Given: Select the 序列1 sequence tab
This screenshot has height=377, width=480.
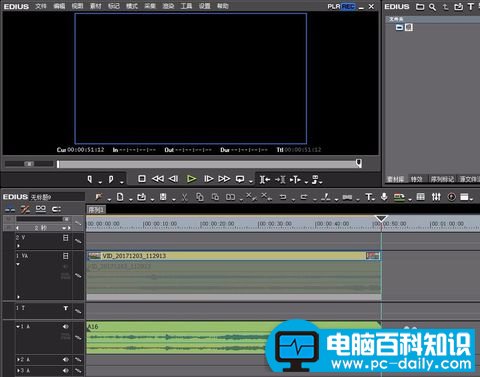Looking at the screenshot, I should (96, 210).
